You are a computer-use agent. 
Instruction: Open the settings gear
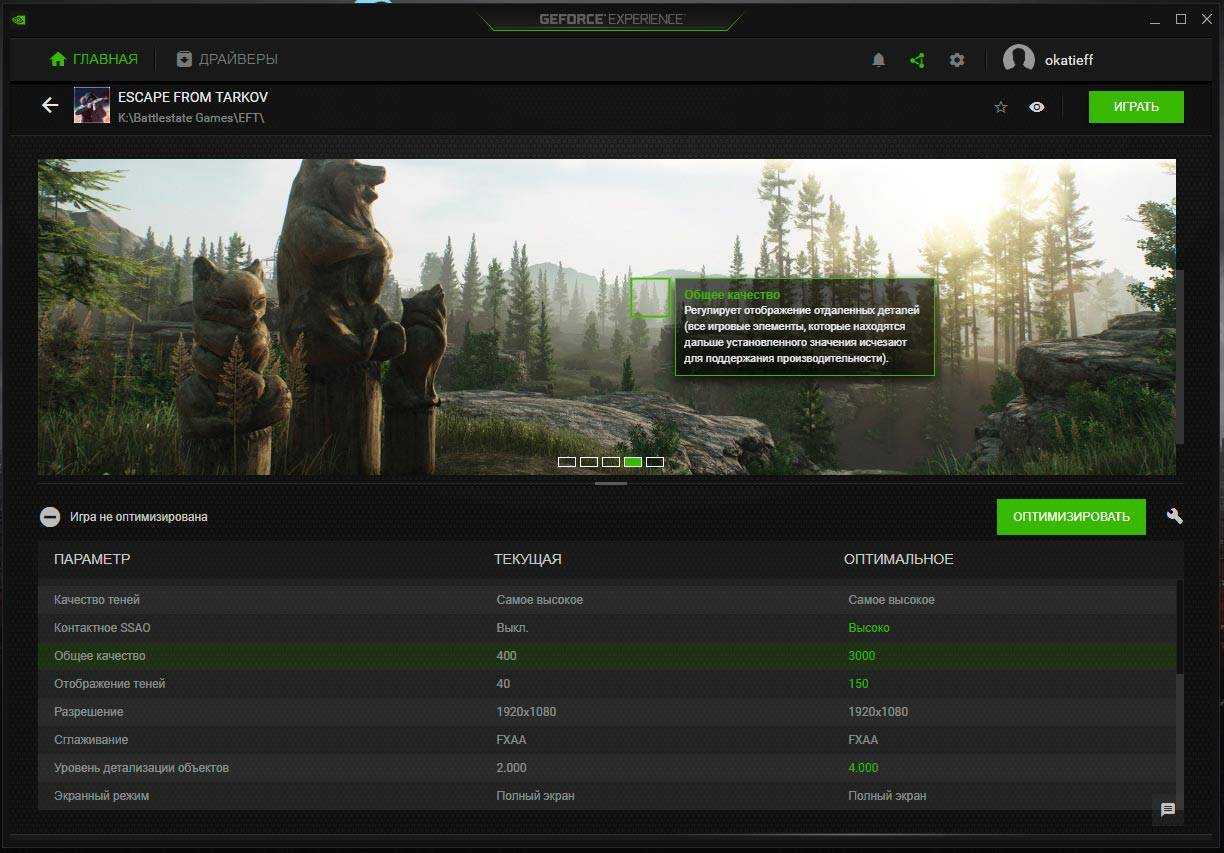[x=957, y=60]
